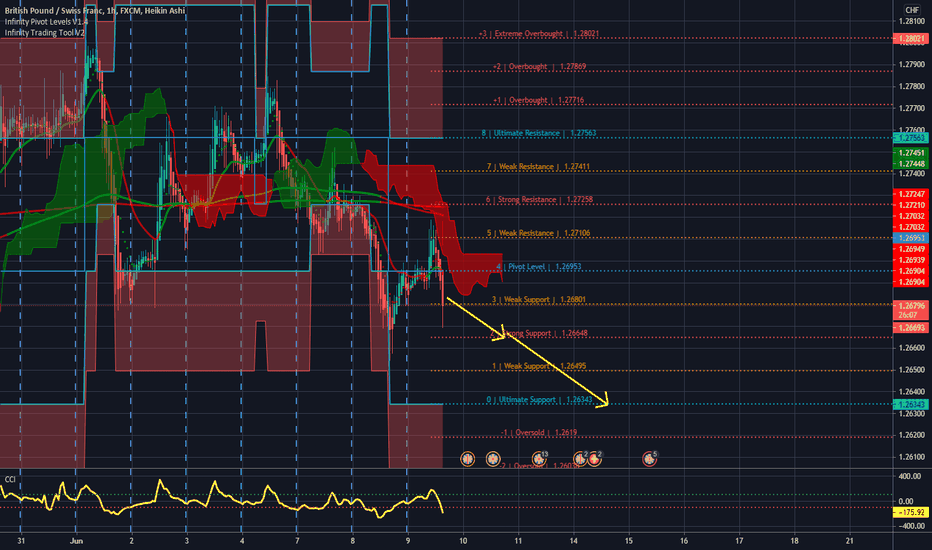Click the -1 Oversold 1.2619 label

coord(539,433)
